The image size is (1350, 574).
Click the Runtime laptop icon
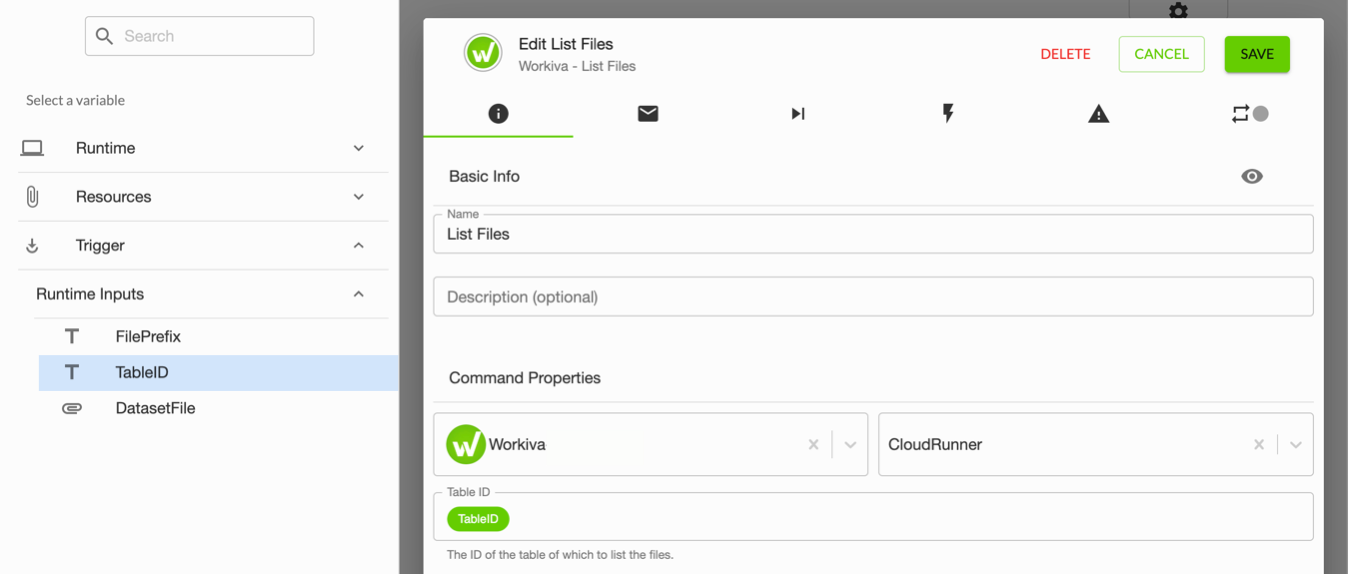(x=32, y=148)
